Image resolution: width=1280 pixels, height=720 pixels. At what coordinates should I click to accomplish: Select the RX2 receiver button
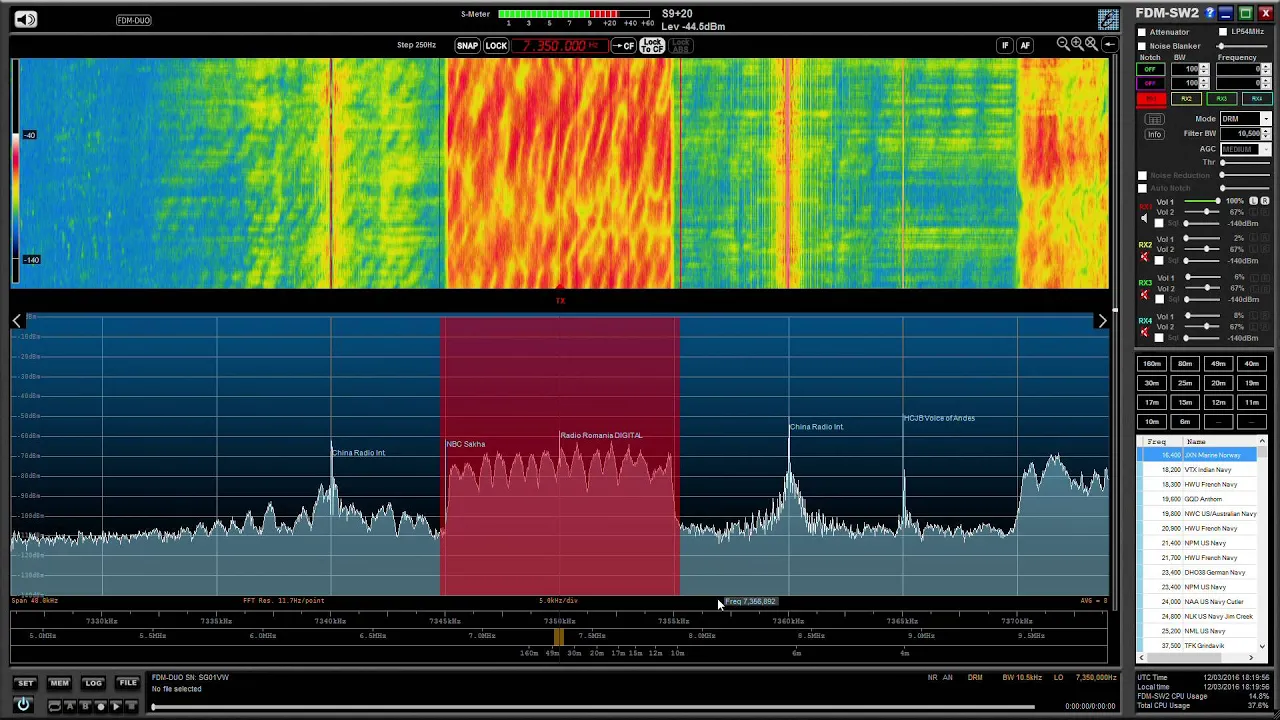pos(1186,99)
